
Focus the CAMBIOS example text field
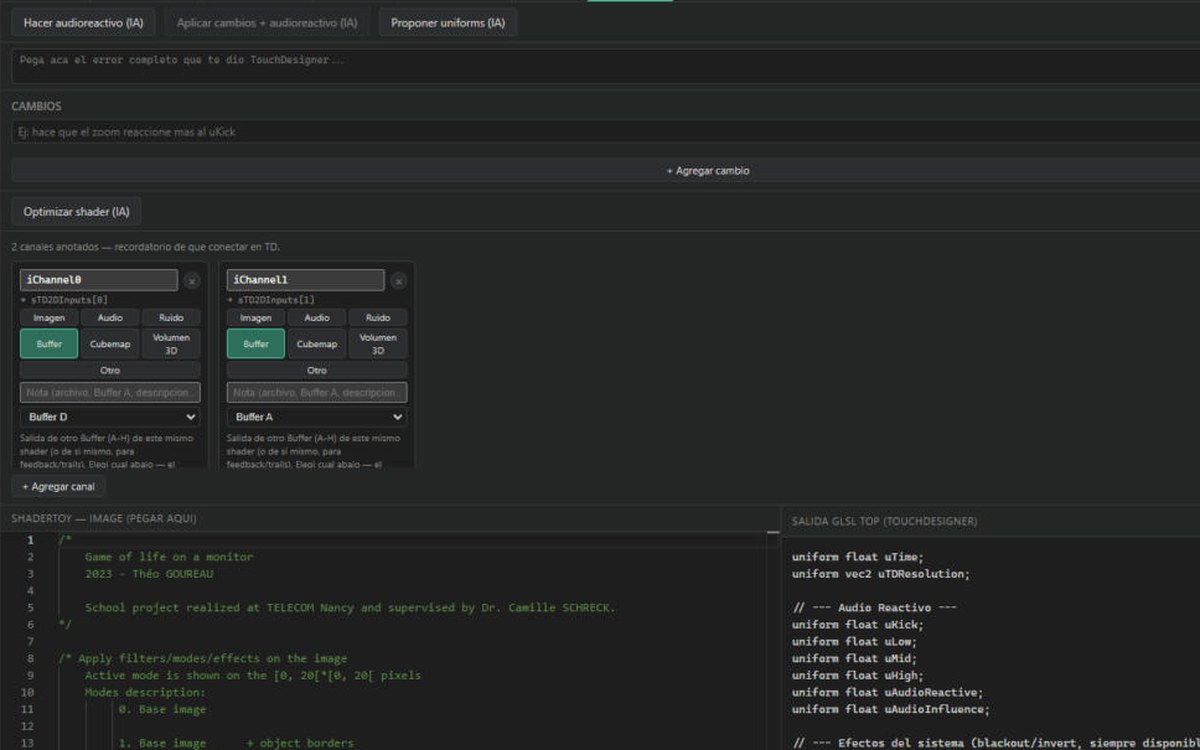[x=606, y=132]
